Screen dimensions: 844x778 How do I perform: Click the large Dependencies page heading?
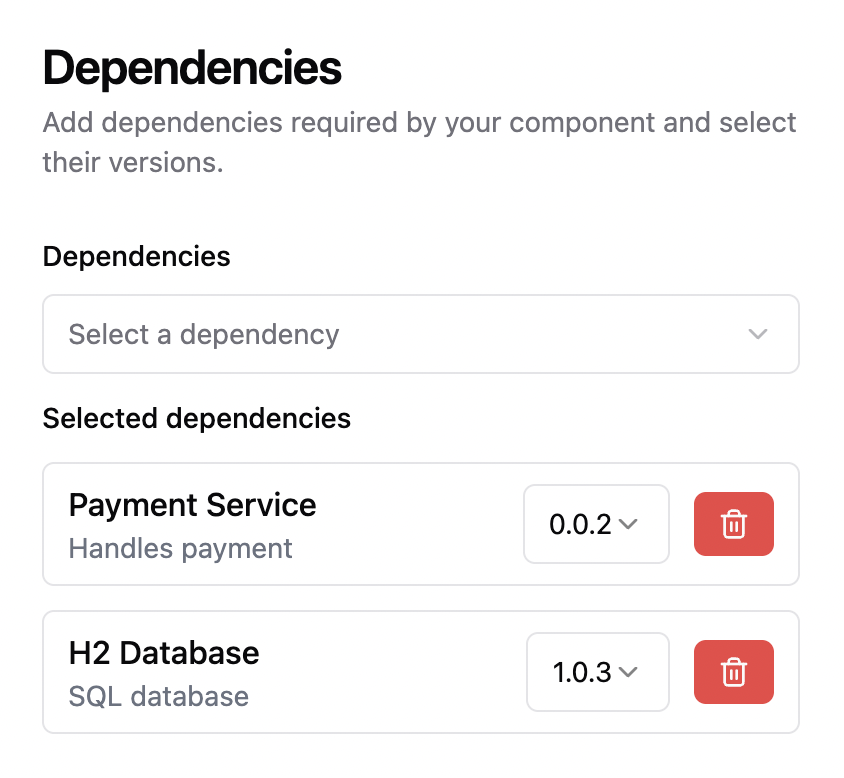[192, 68]
